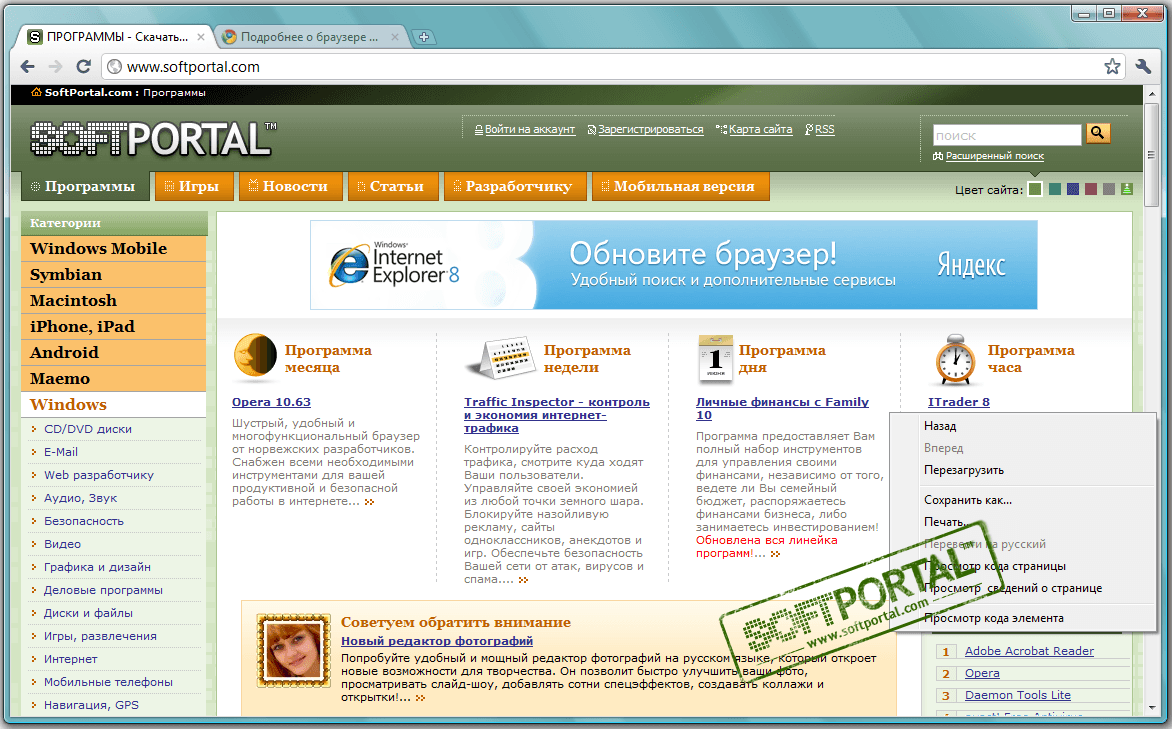Open Traffic Inspector program link
Image resolution: width=1172 pixels, height=729 pixels.
(557, 415)
